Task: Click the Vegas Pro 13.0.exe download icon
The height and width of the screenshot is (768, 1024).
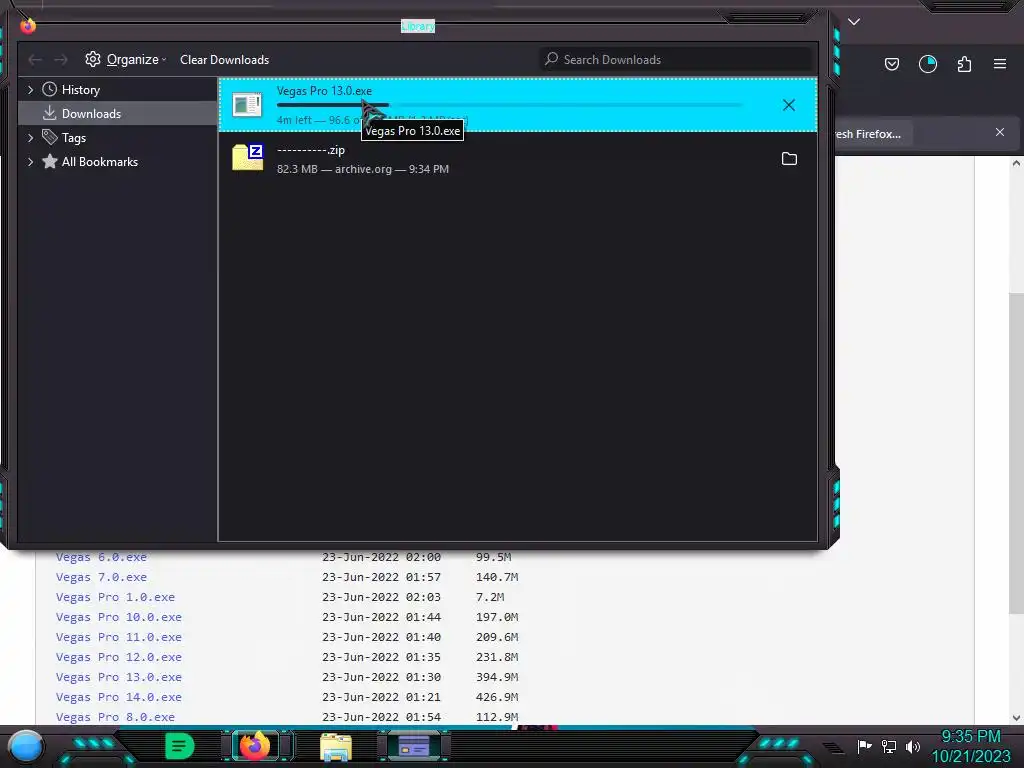Action: (x=247, y=104)
